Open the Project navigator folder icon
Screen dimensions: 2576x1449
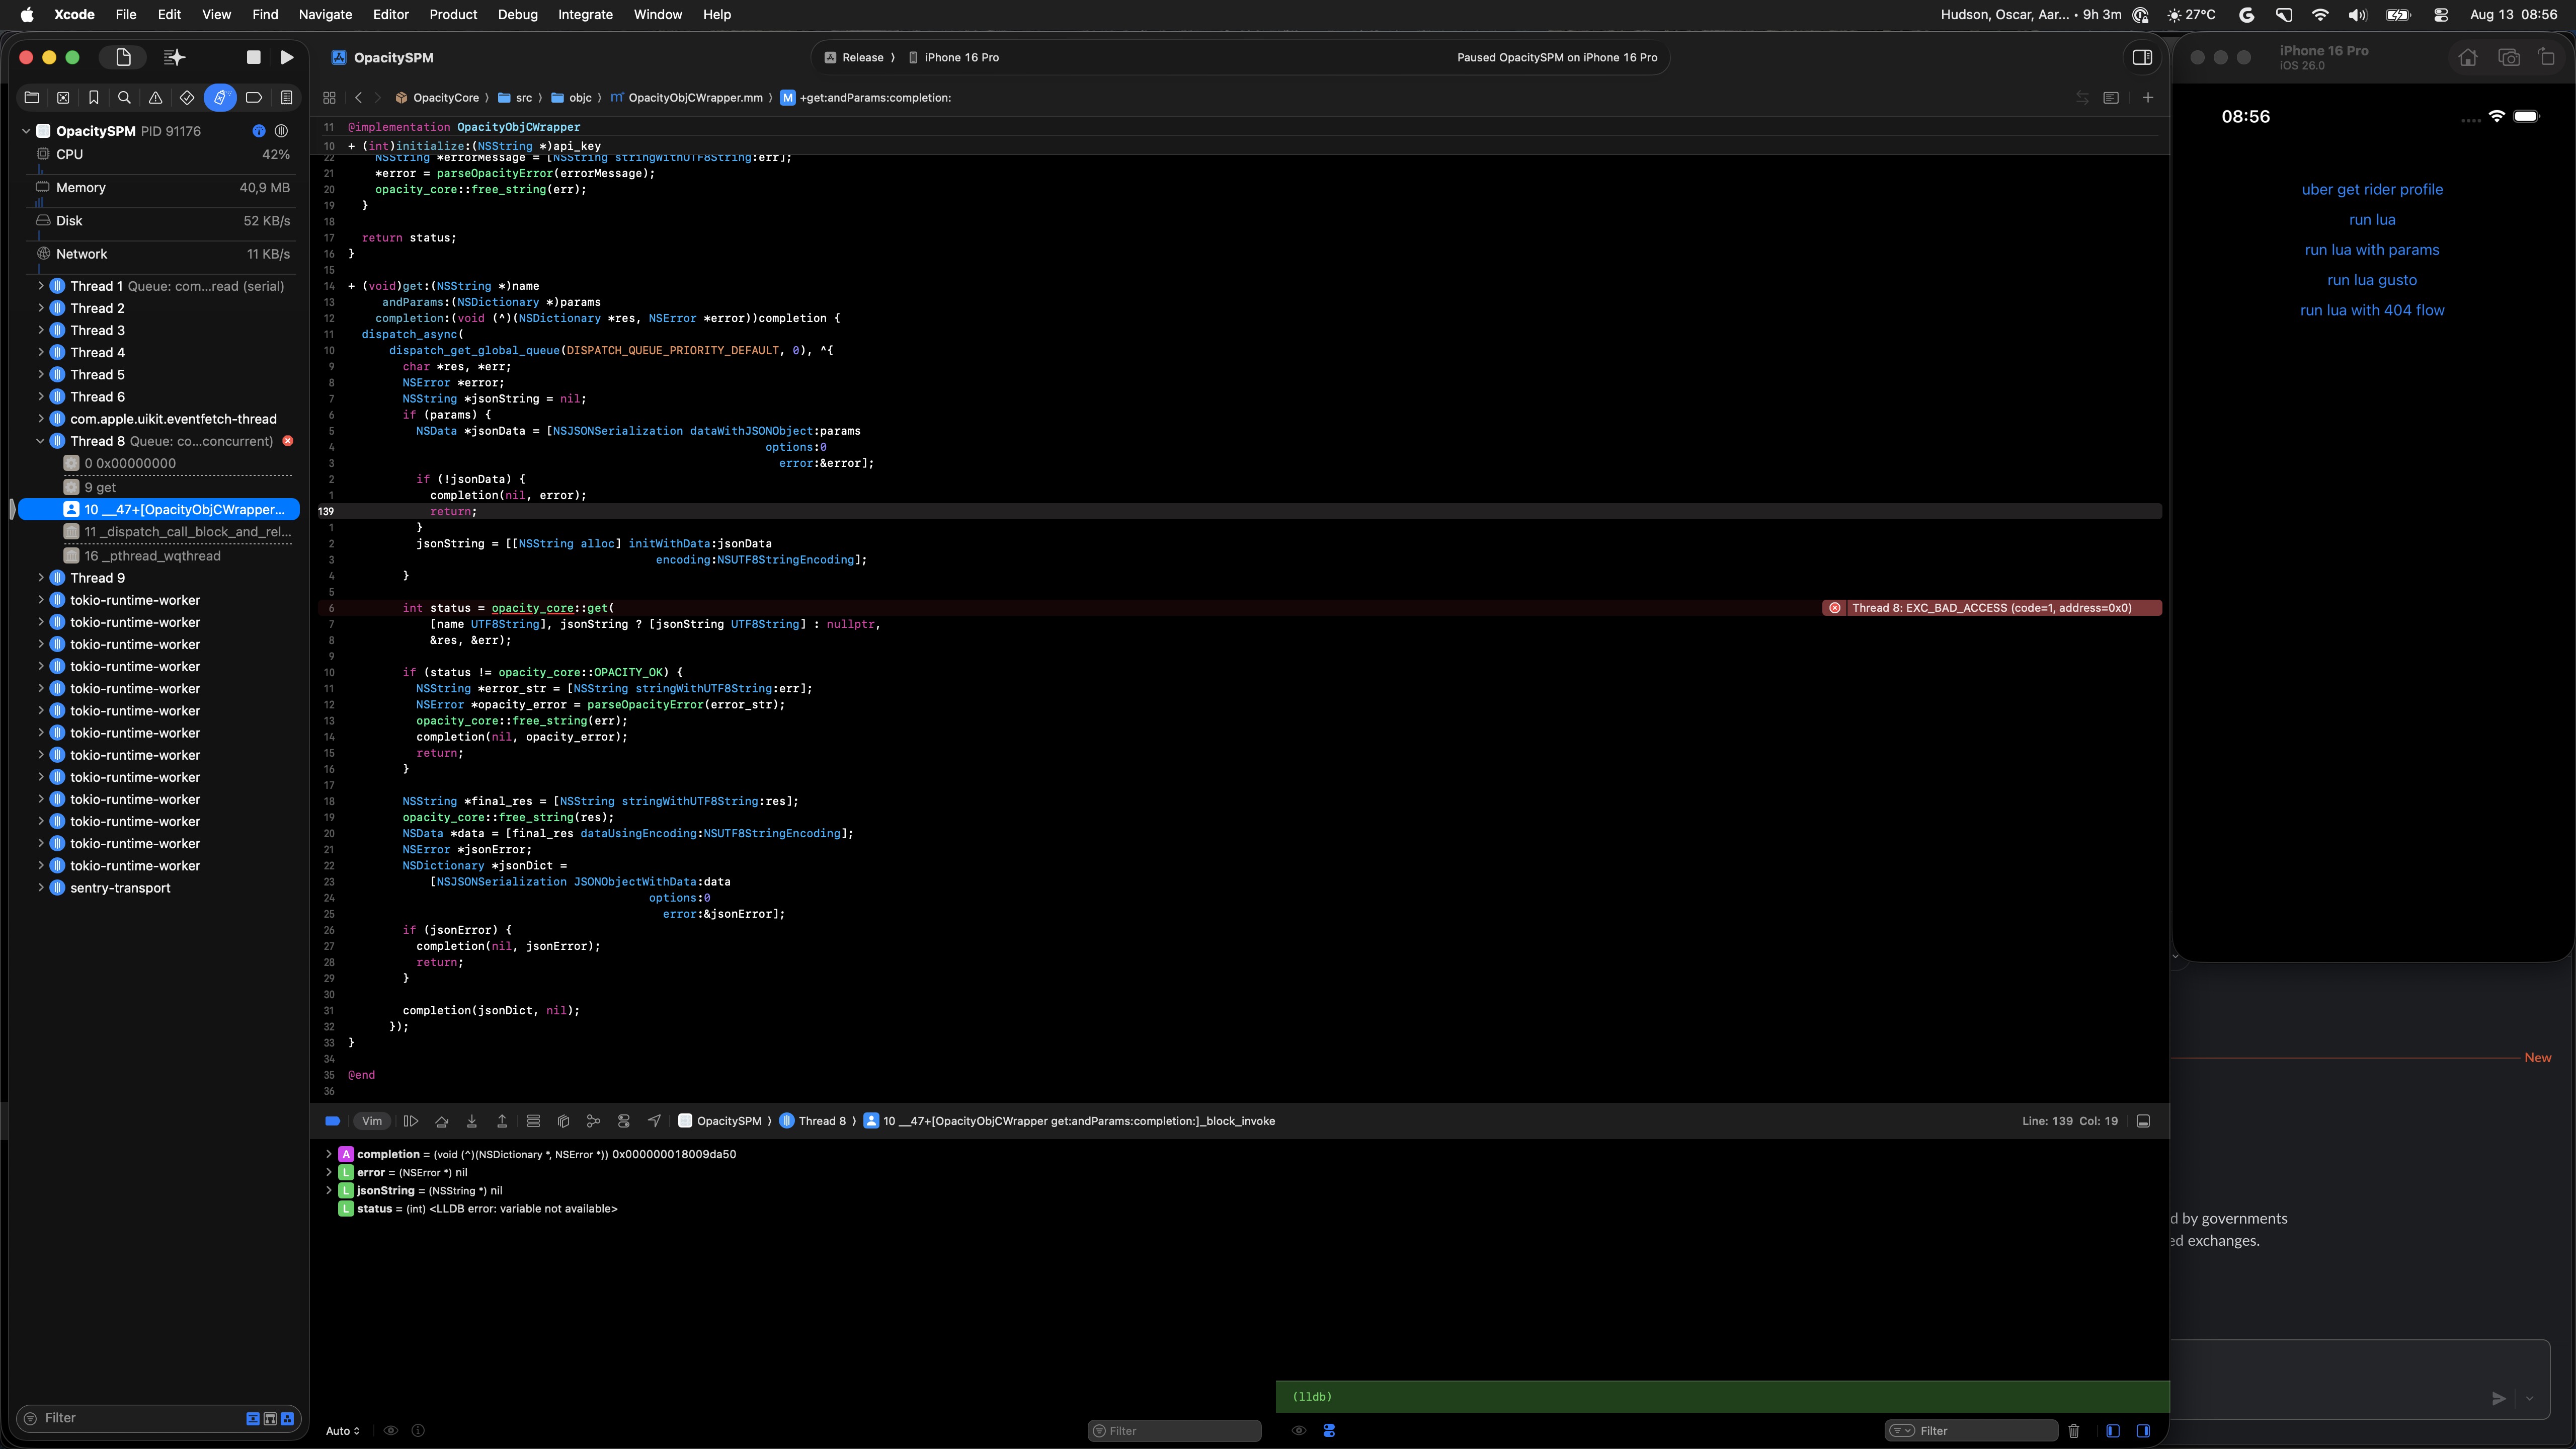click(x=32, y=97)
